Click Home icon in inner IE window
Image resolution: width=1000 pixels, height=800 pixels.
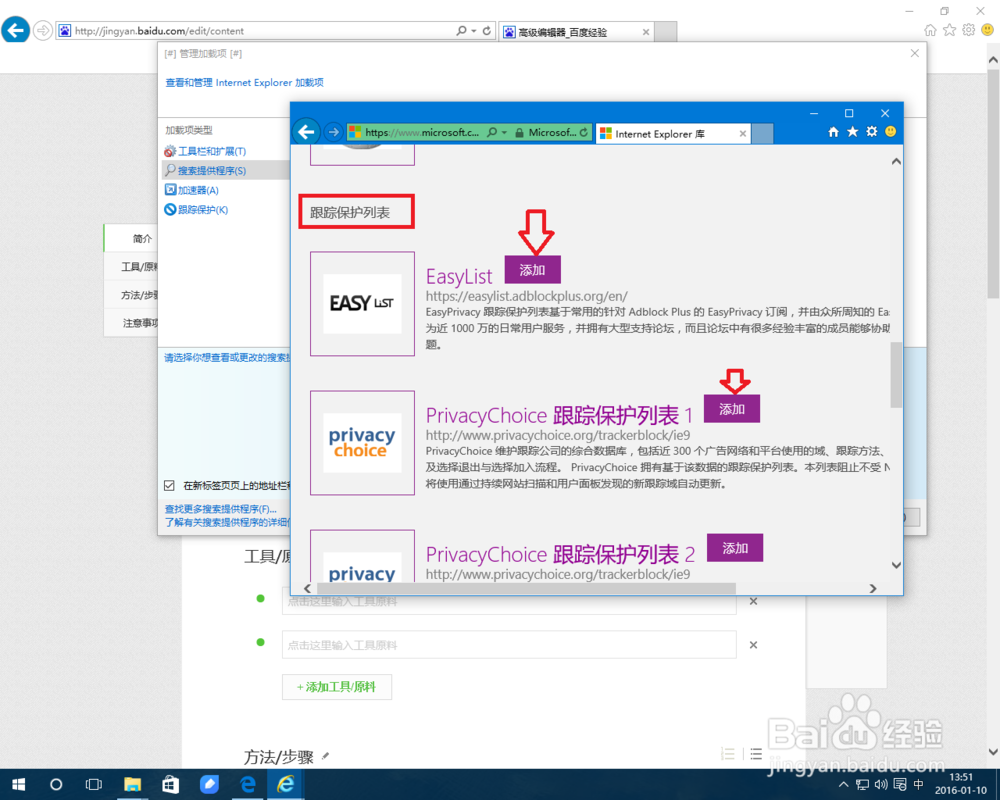tap(833, 132)
